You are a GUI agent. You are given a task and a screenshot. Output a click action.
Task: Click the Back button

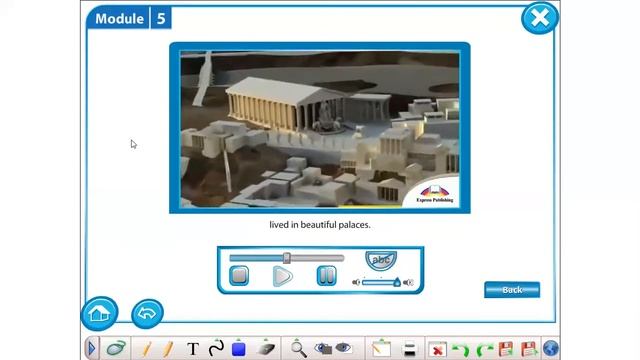512,290
